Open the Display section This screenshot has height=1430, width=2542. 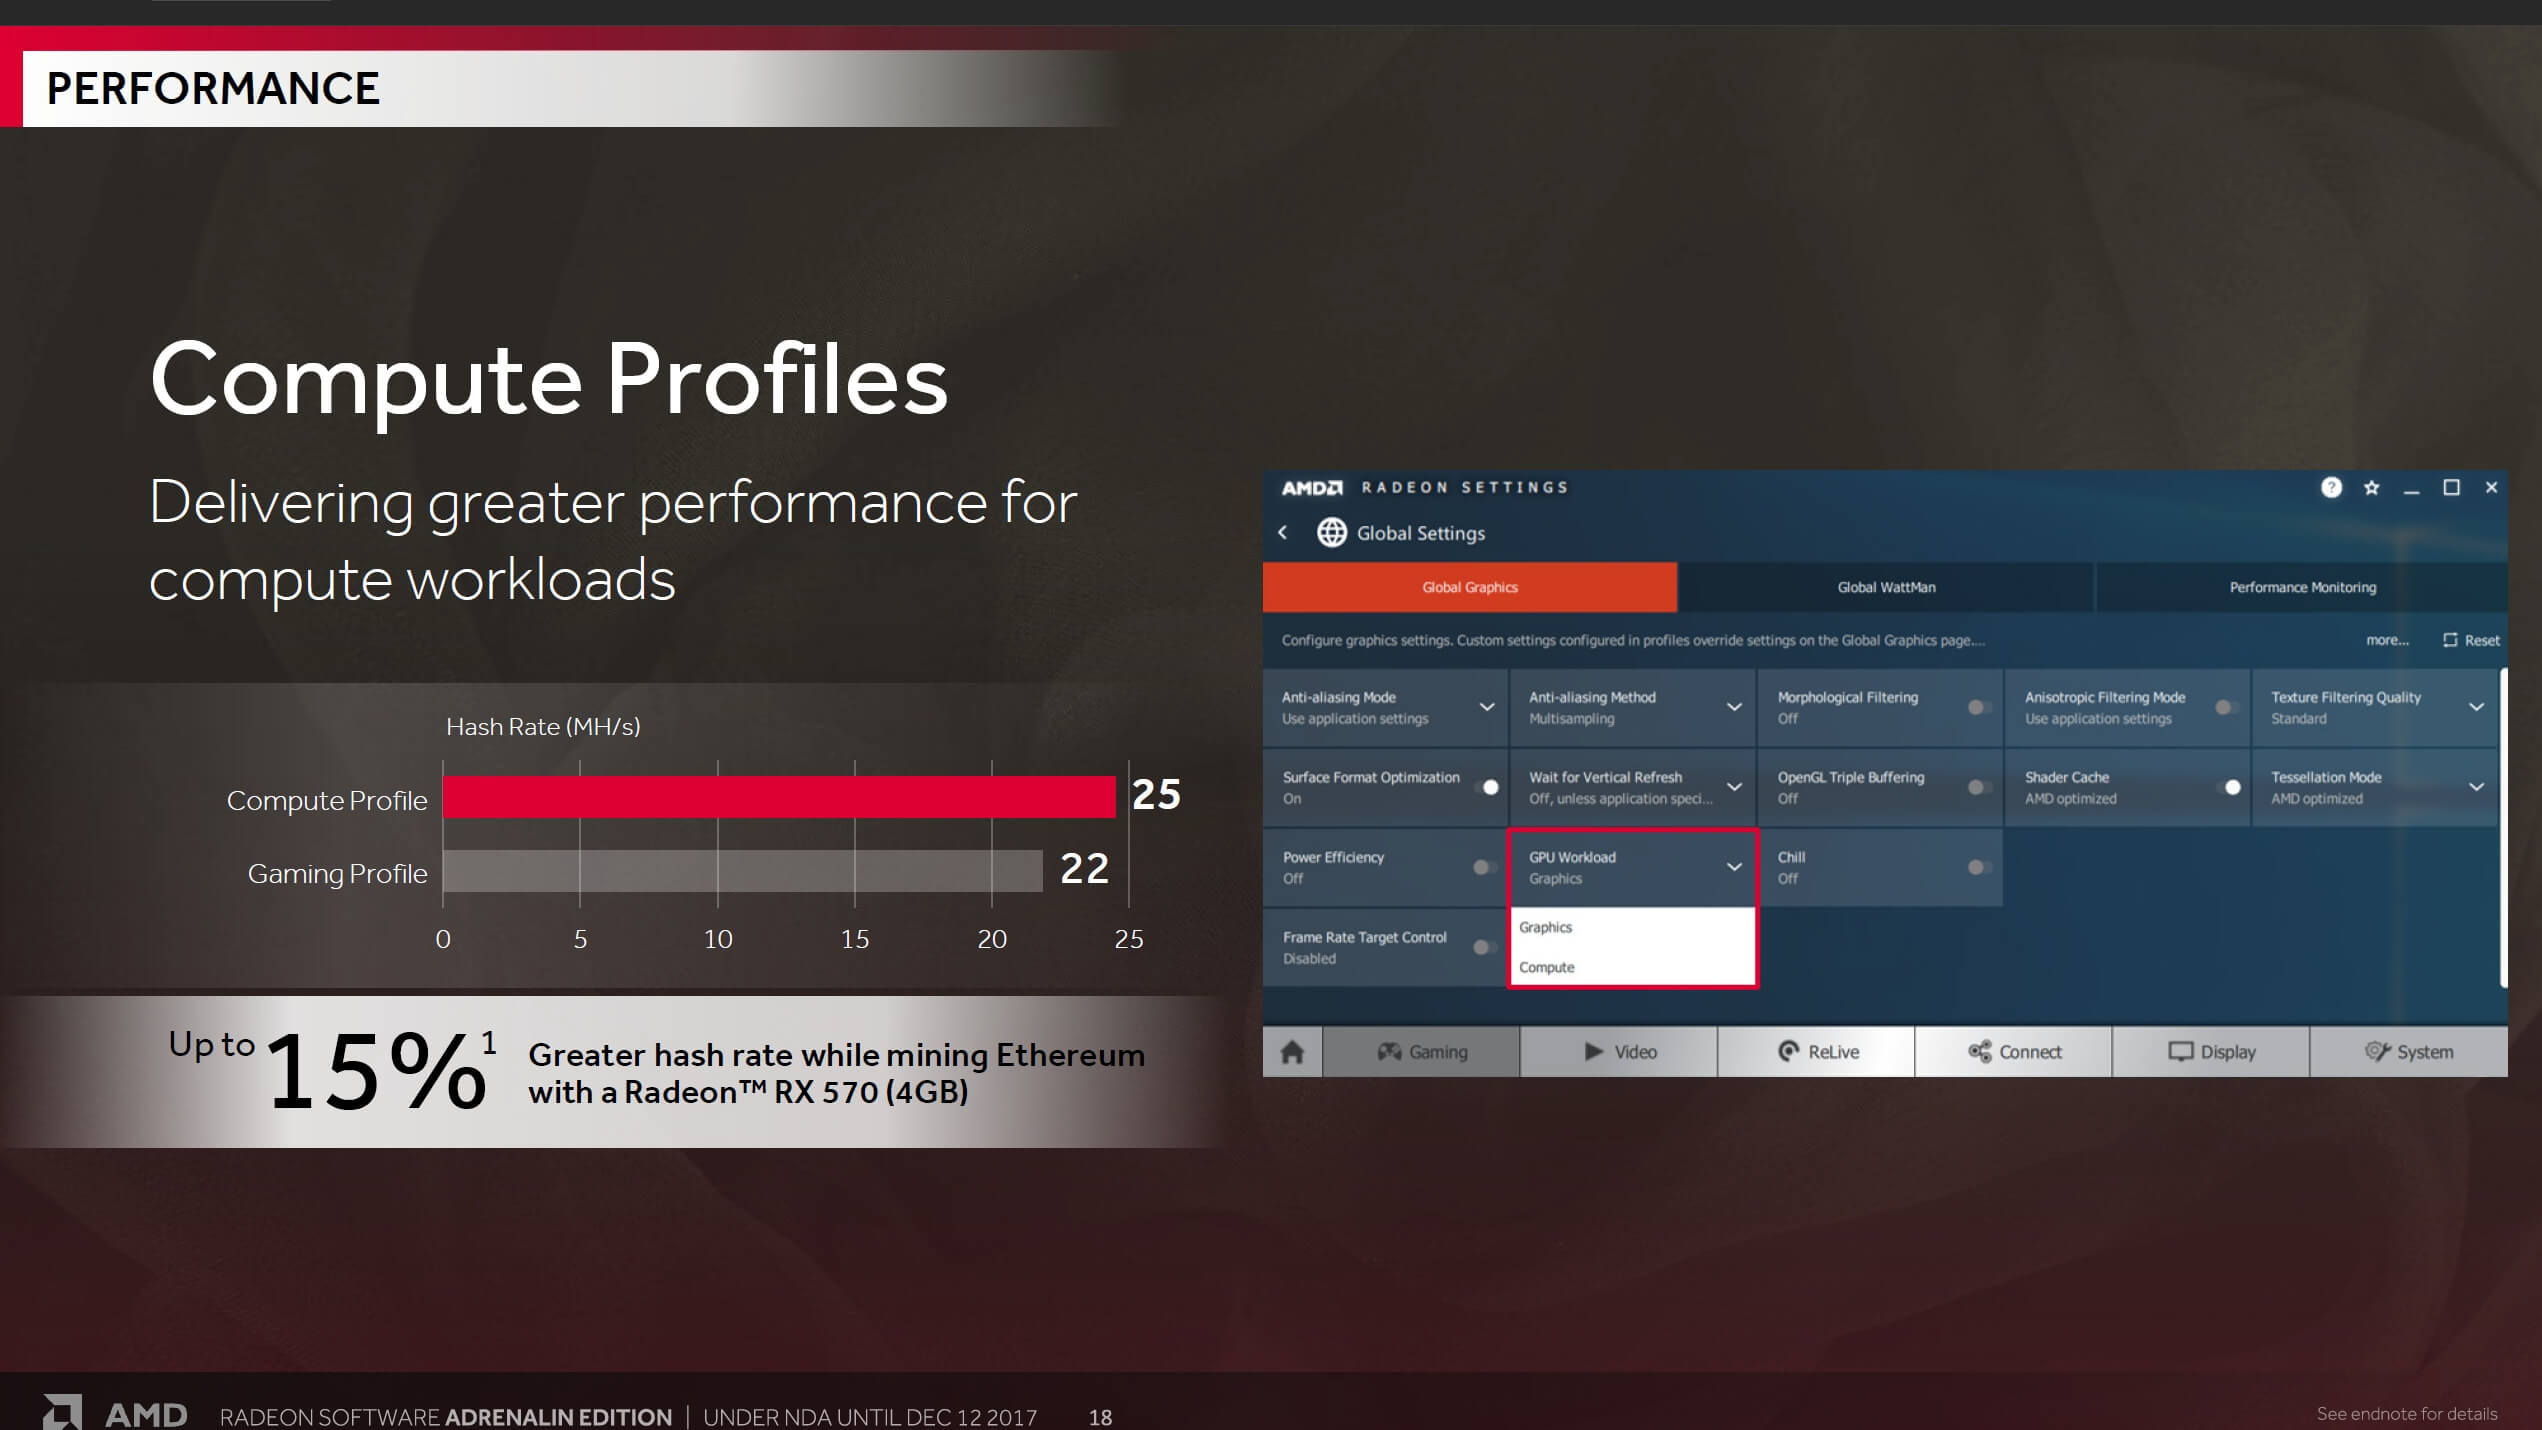(2211, 1051)
